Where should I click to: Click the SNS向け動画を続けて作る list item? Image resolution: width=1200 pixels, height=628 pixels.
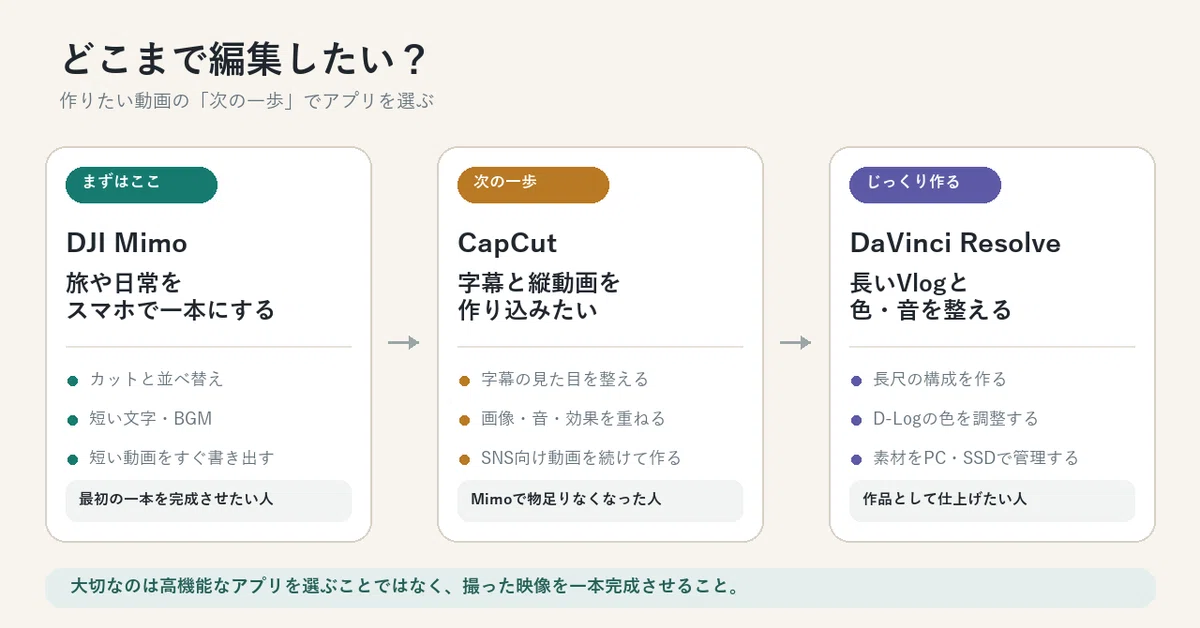tap(581, 458)
